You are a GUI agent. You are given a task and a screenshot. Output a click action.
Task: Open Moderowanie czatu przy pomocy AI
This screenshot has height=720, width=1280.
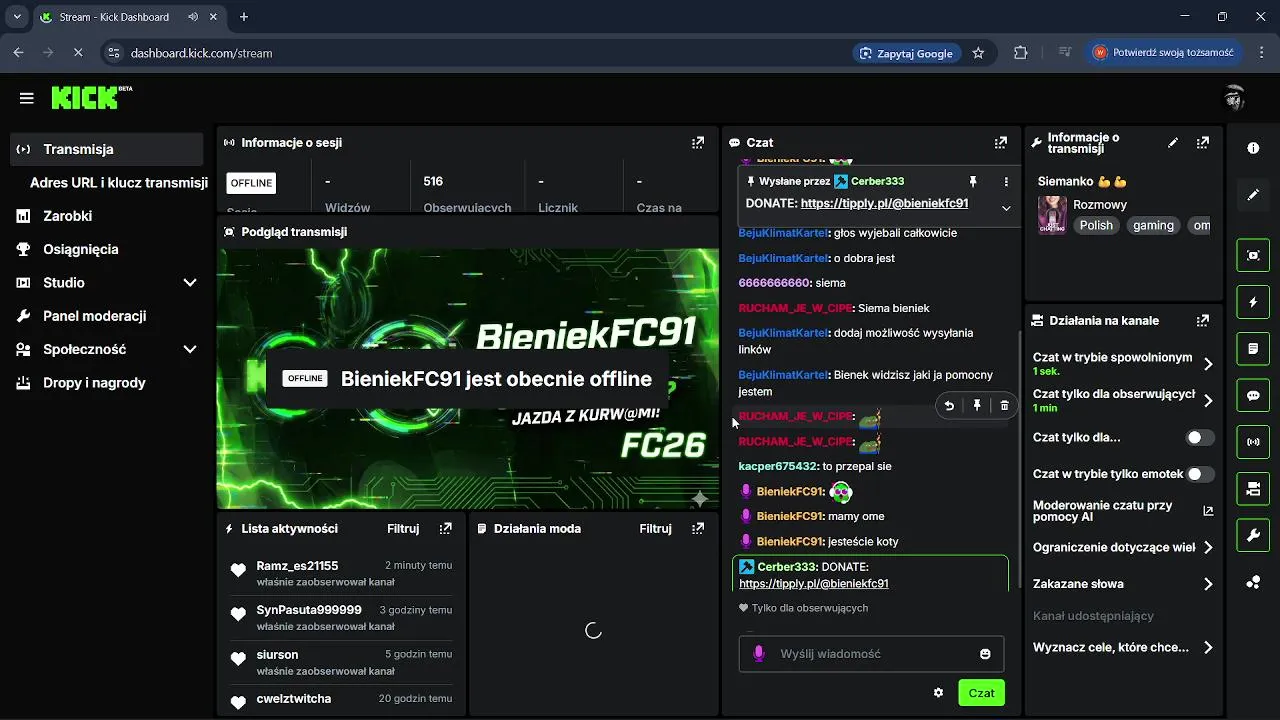click(1123, 512)
